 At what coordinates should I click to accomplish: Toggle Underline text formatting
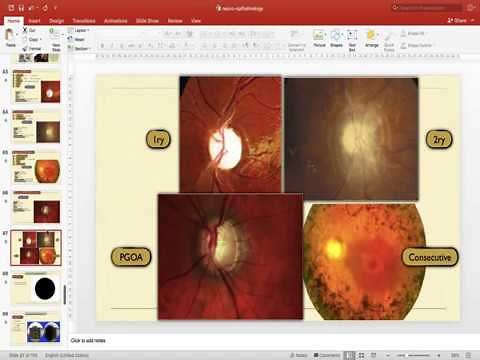[121, 45]
